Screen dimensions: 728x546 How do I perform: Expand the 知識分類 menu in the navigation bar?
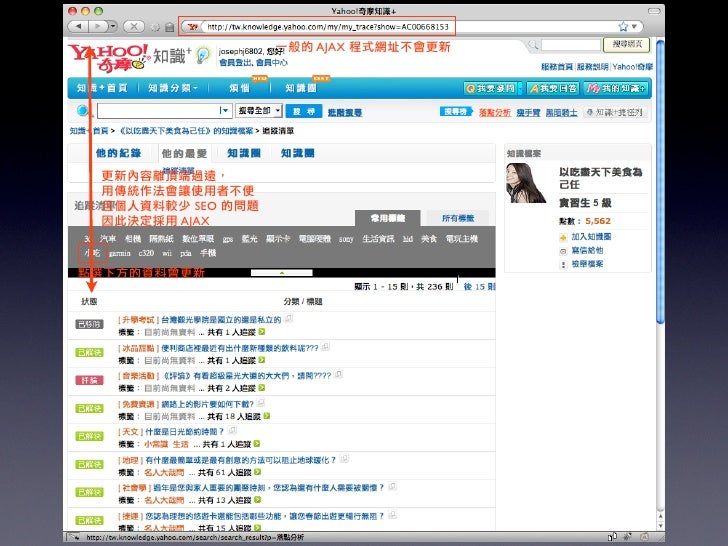[x=172, y=88]
